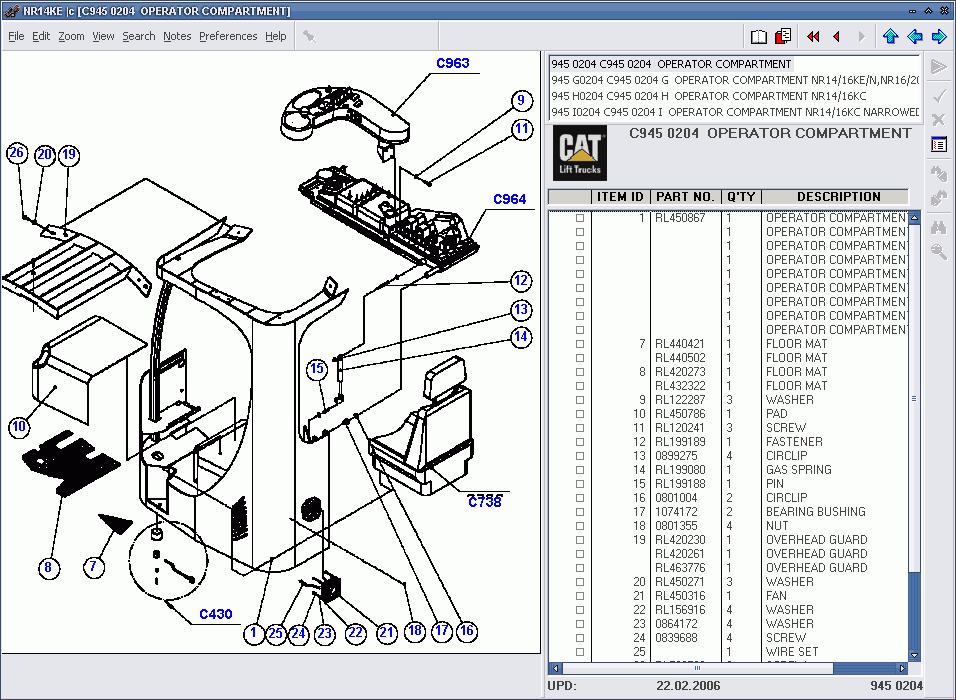Follow the C963 callout link in diagram

pyautogui.click(x=452, y=63)
